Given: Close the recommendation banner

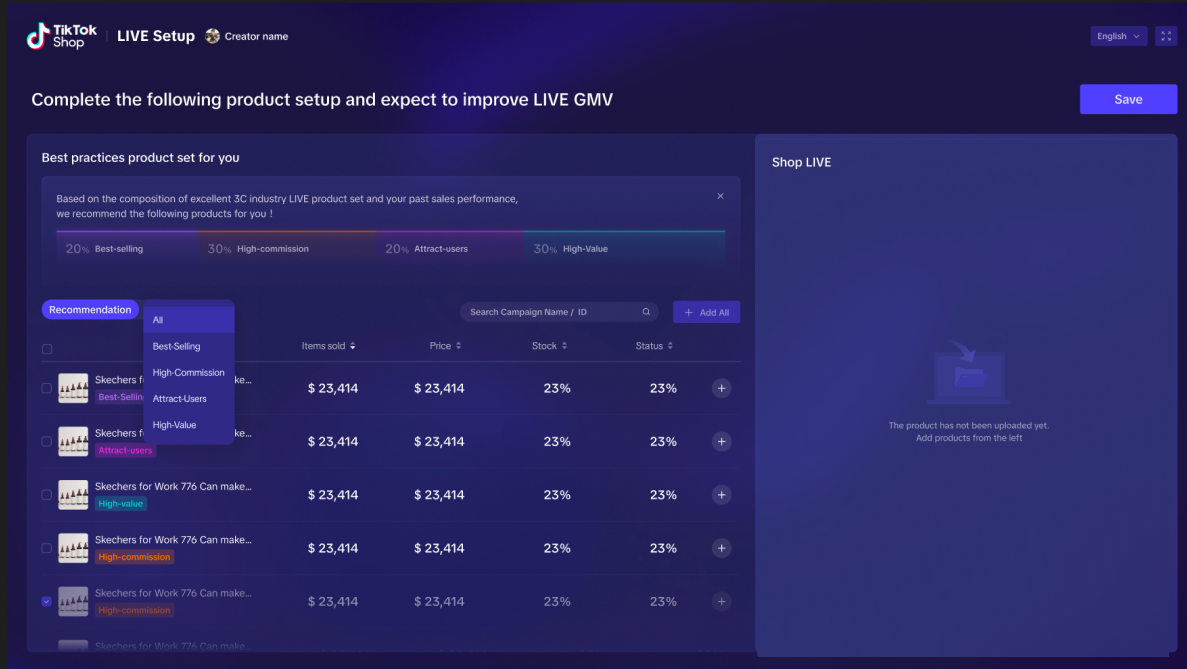Looking at the screenshot, I should click(x=720, y=196).
